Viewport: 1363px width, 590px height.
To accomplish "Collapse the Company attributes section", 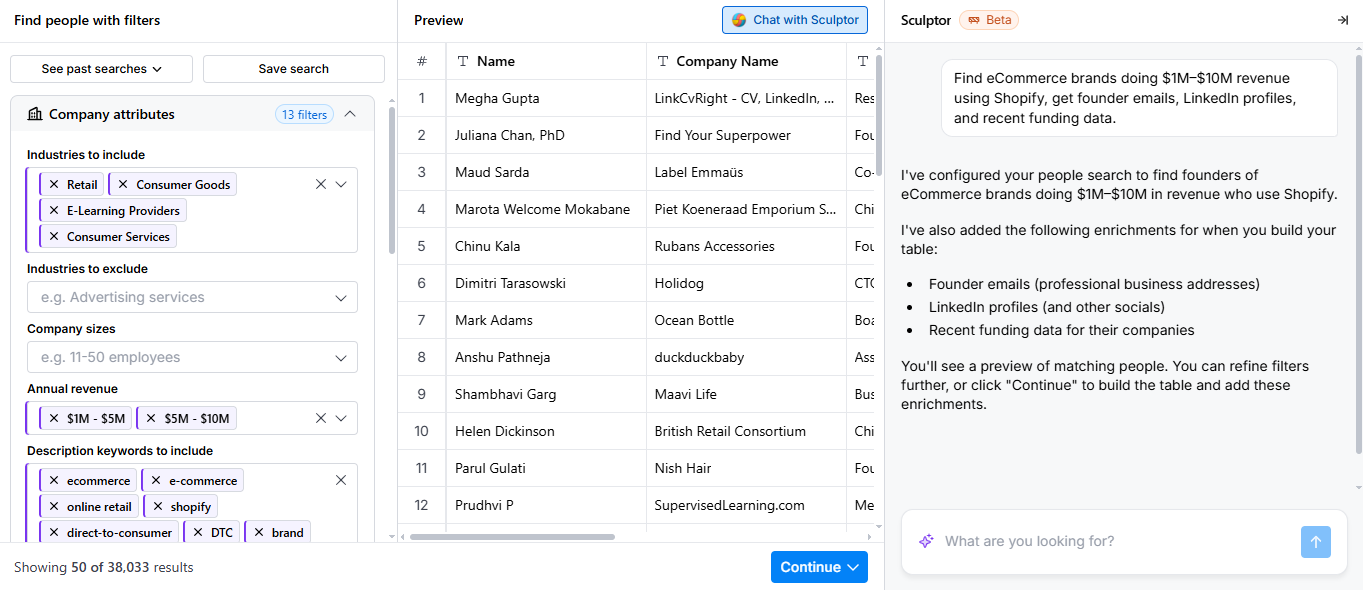I will point(350,114).
